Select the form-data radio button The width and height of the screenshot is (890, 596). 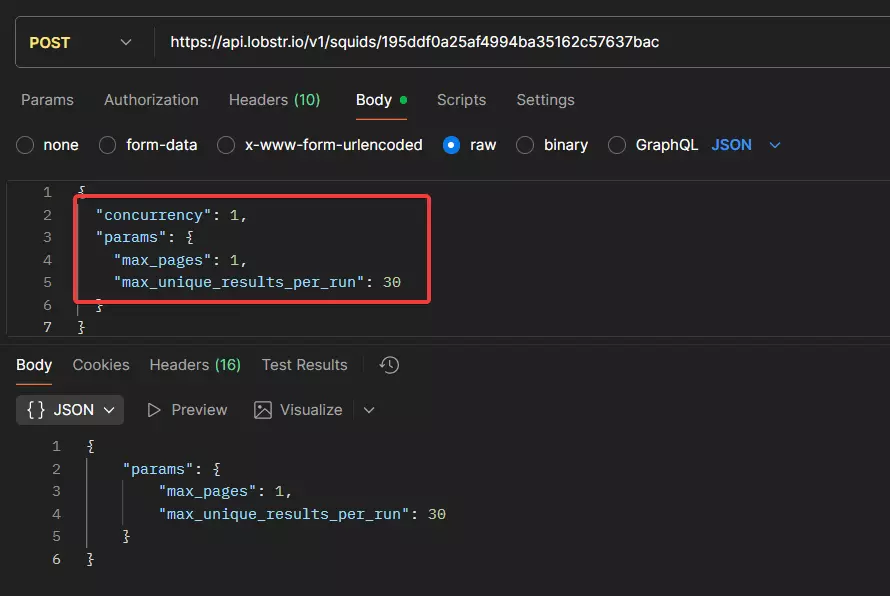point(106,145)
